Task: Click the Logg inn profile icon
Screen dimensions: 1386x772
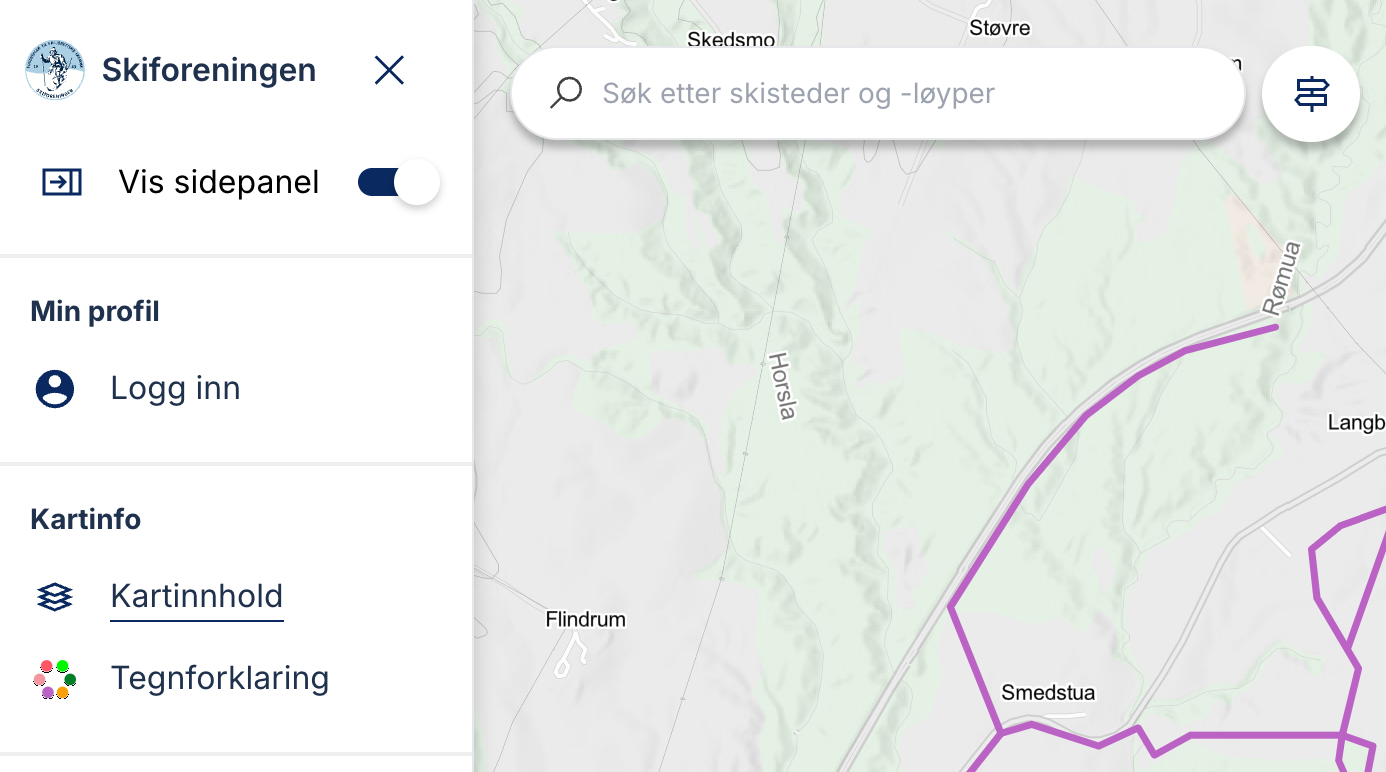Action: pos(55,388)
